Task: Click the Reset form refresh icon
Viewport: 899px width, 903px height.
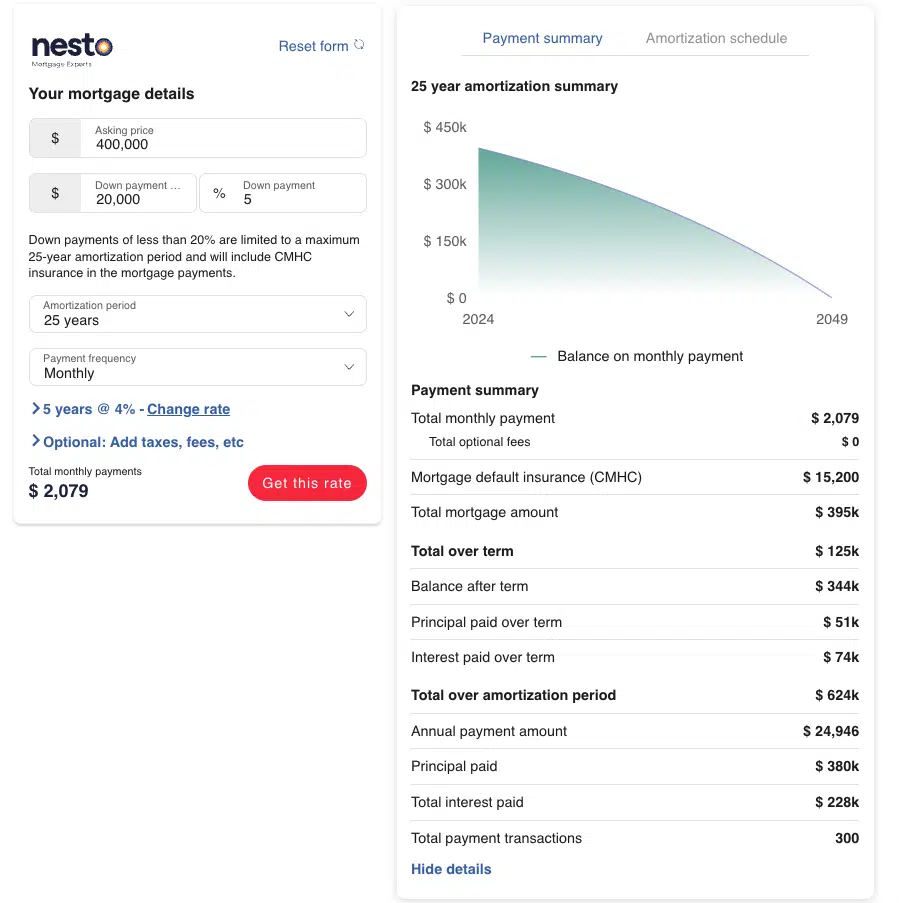Action: 359,44
